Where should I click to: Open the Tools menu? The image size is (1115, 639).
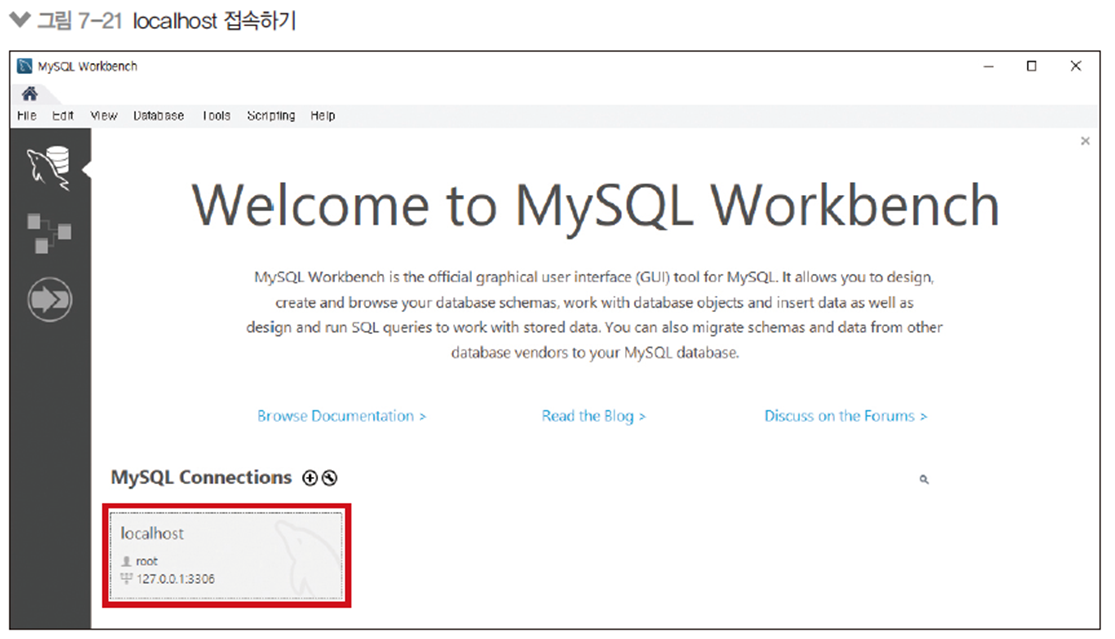coord(216,115)
